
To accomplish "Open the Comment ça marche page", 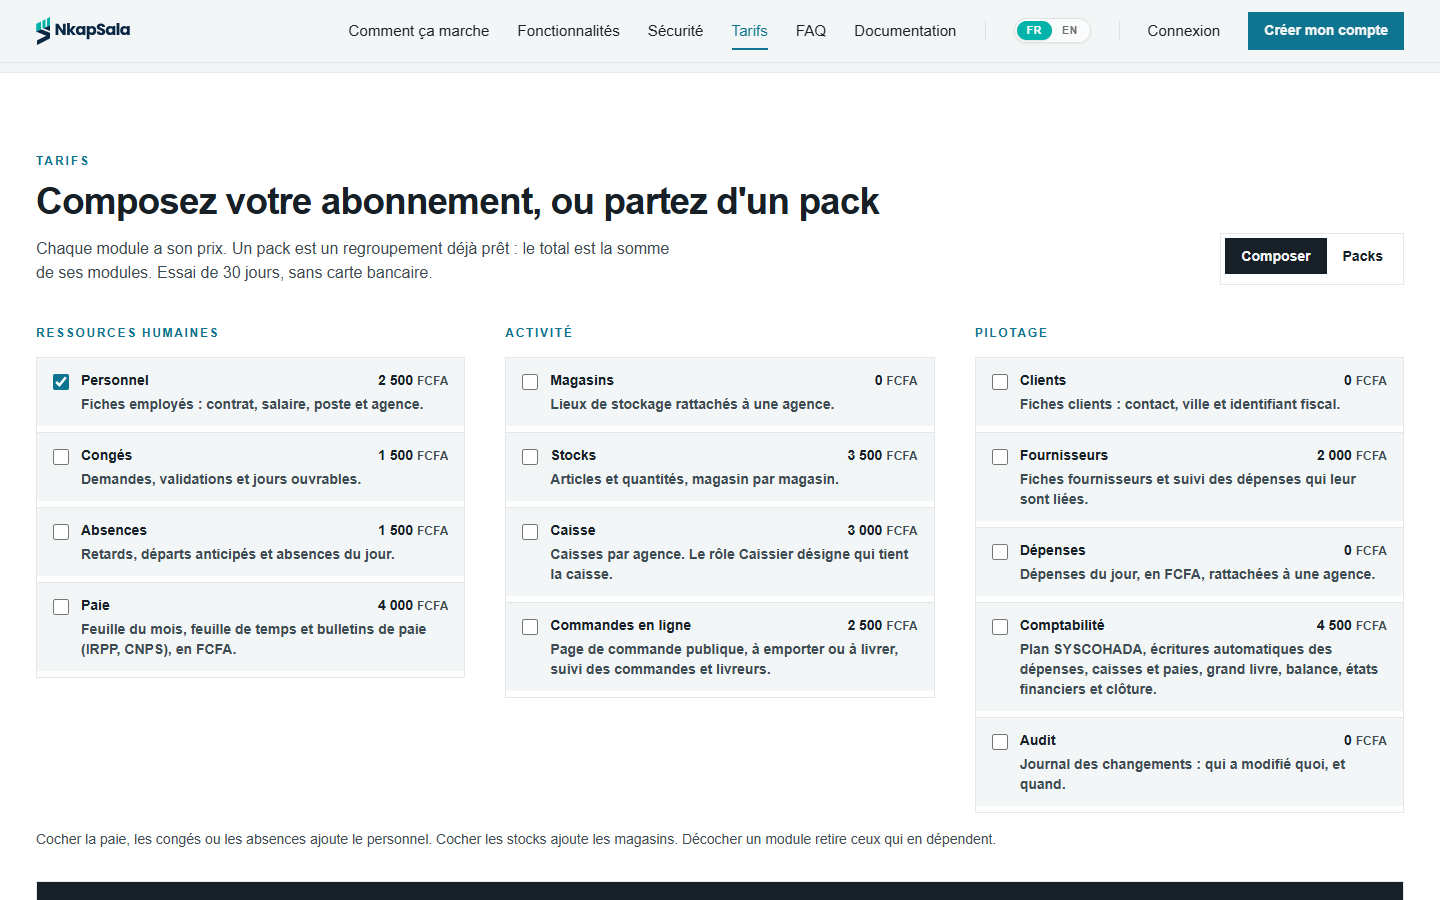I will 419,31.
